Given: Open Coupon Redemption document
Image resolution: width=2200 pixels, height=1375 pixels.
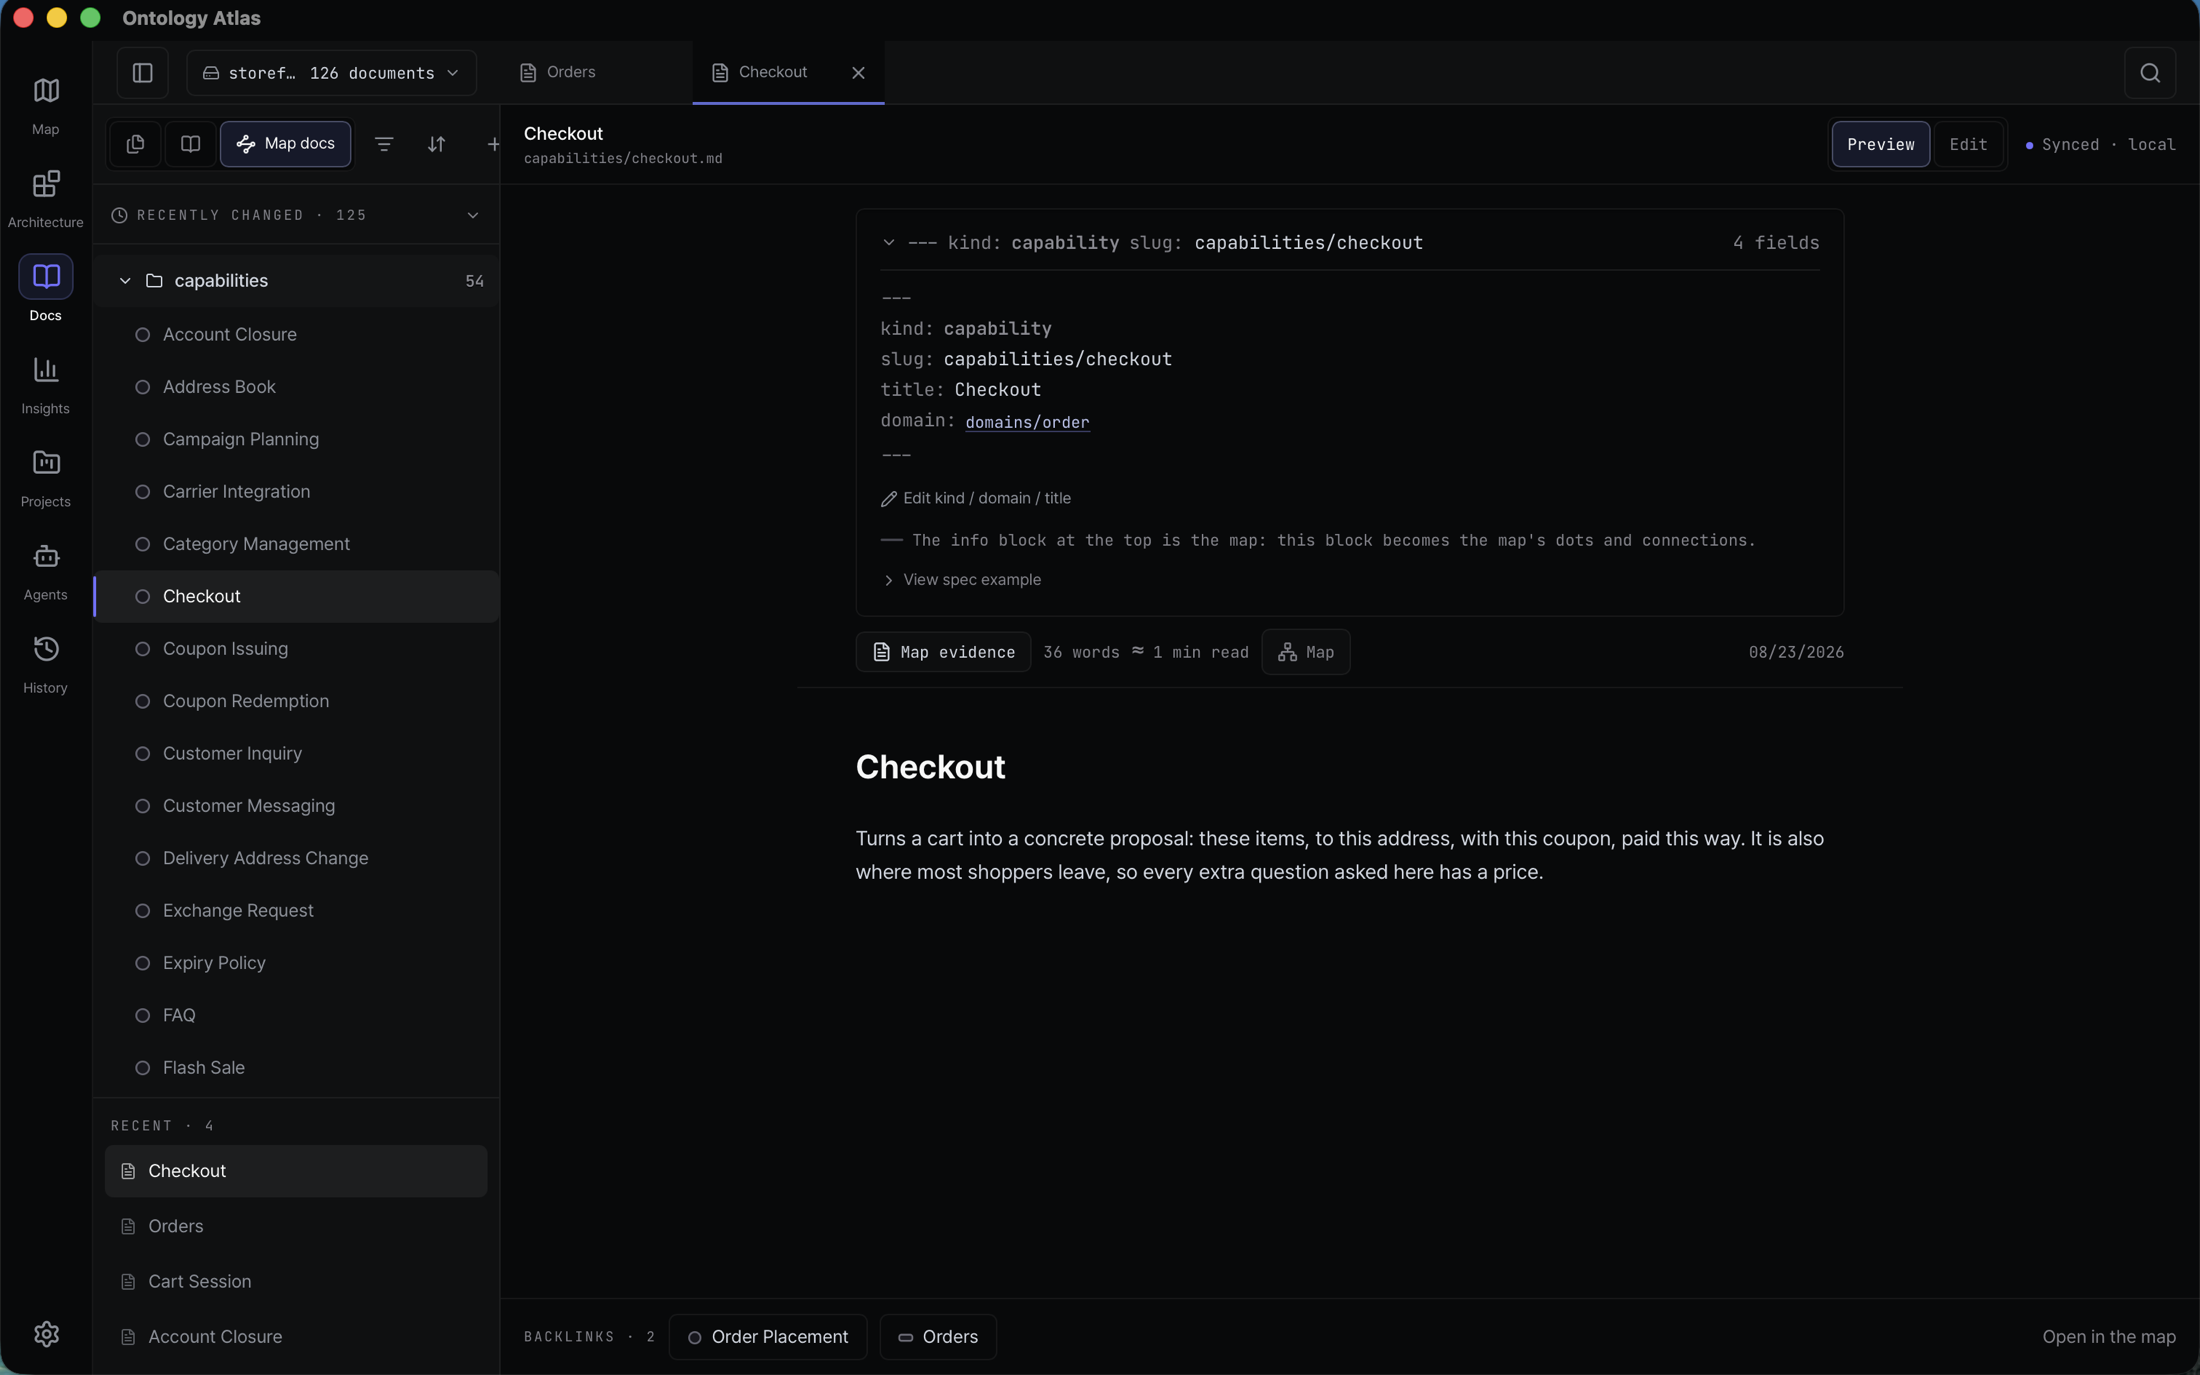Looking at the screenshot, I should pyautogui.click(x=297, y=701).
